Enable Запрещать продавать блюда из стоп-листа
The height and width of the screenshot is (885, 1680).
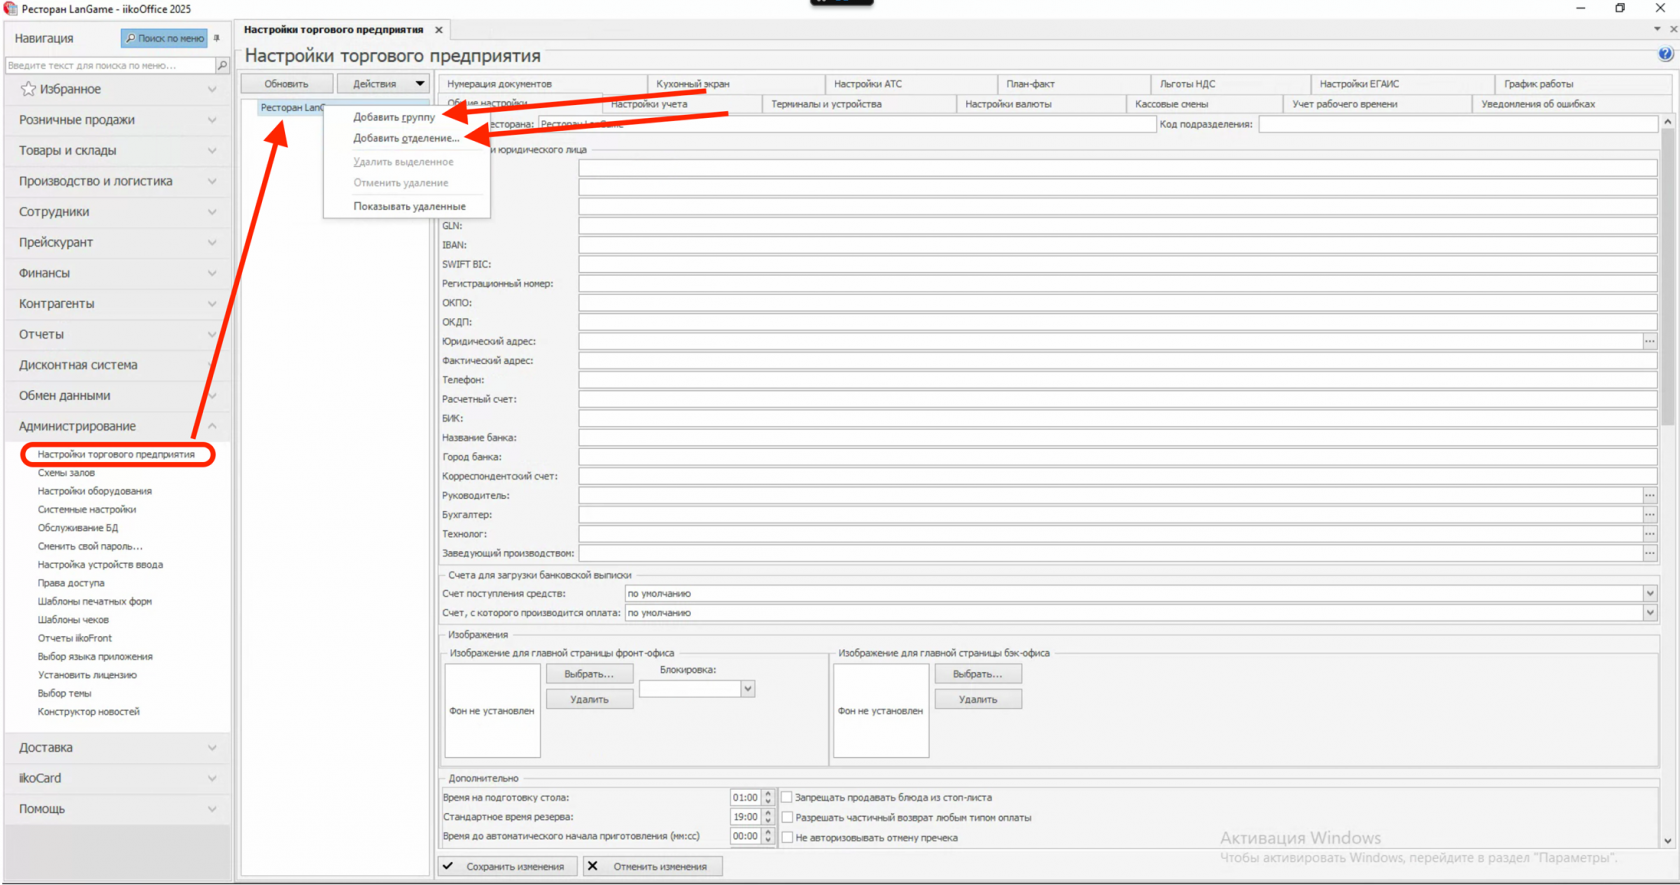click(x=787, y=798)
